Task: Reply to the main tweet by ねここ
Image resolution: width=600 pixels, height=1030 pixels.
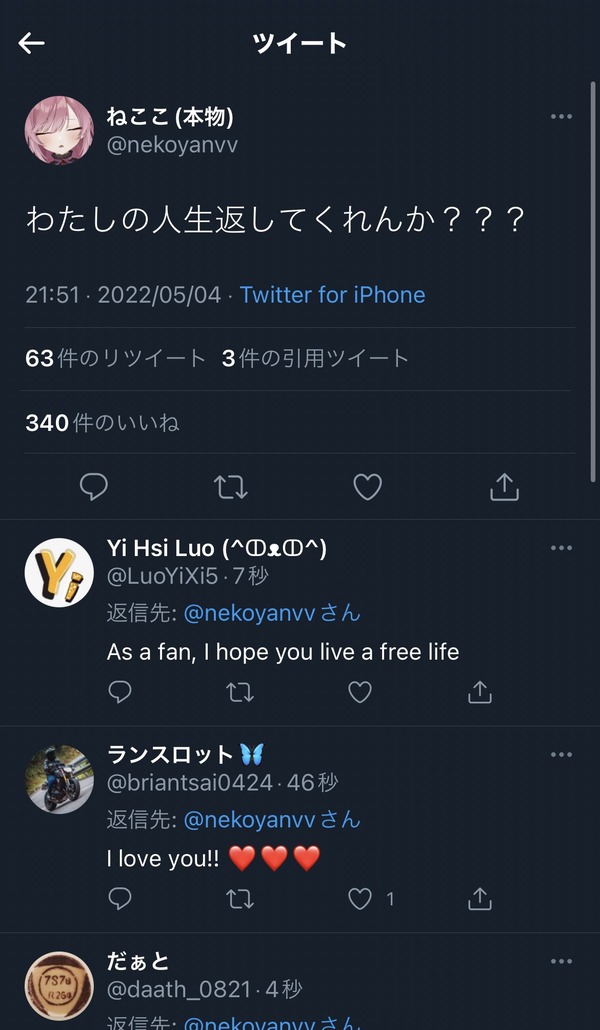Action: tap(93, 487)
